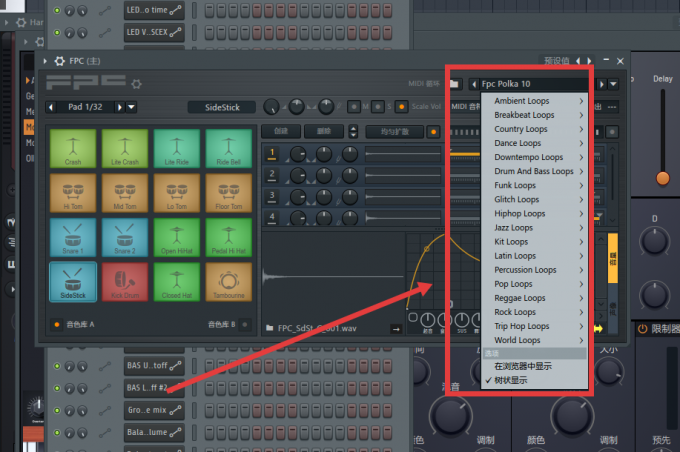Select the Floor Tom drum pad
Image resolution: width=680 pixels, height=452 pixels.
coord(229,193)
